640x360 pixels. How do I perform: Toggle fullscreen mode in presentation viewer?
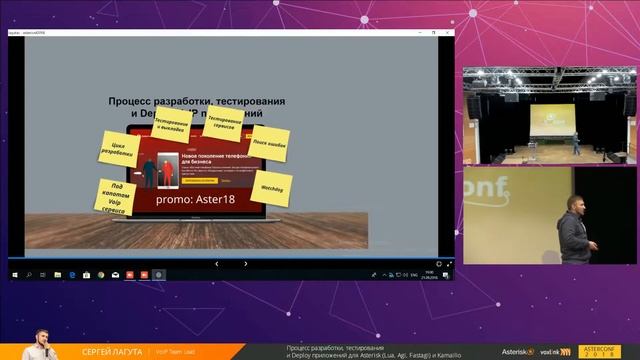(x=449, y=264)
